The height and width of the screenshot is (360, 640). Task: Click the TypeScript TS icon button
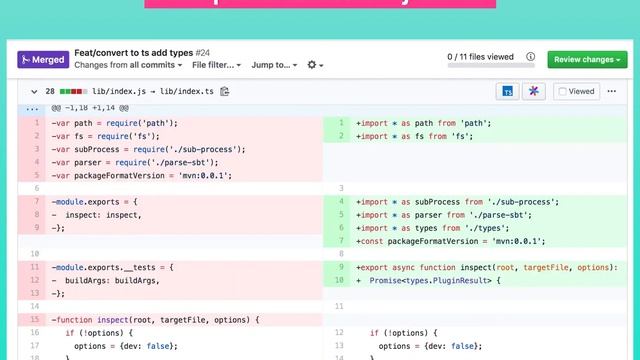pos(507,91)
